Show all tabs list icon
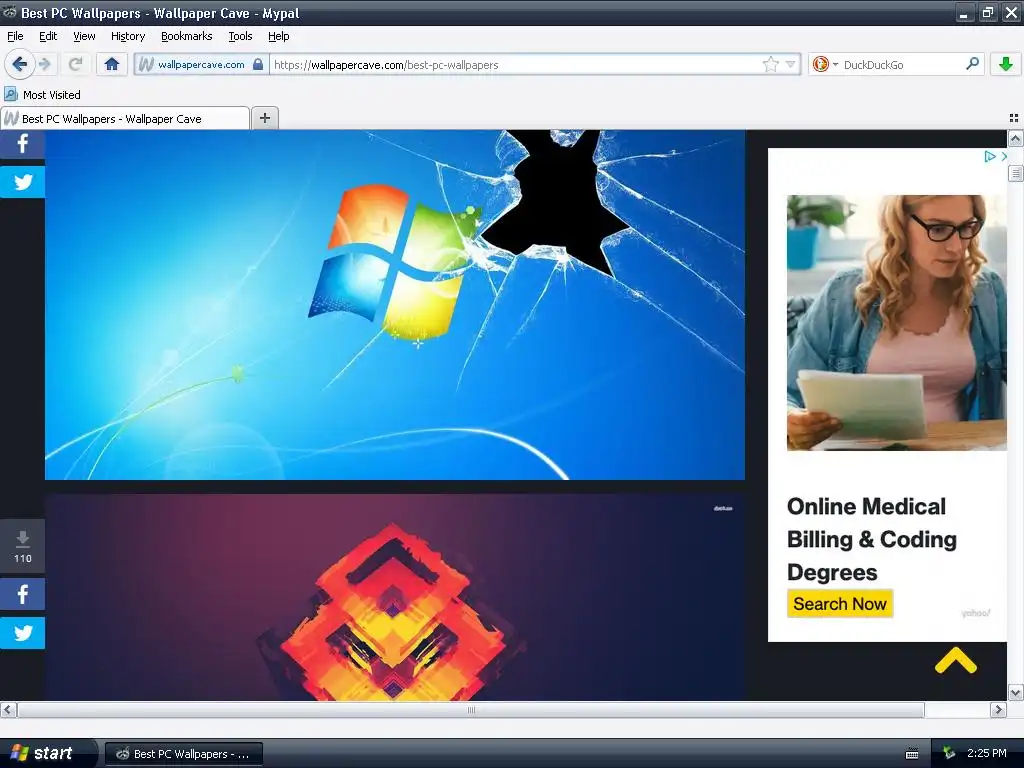The height and width of the screenshot is (768, 1024). pos(1014,118)
